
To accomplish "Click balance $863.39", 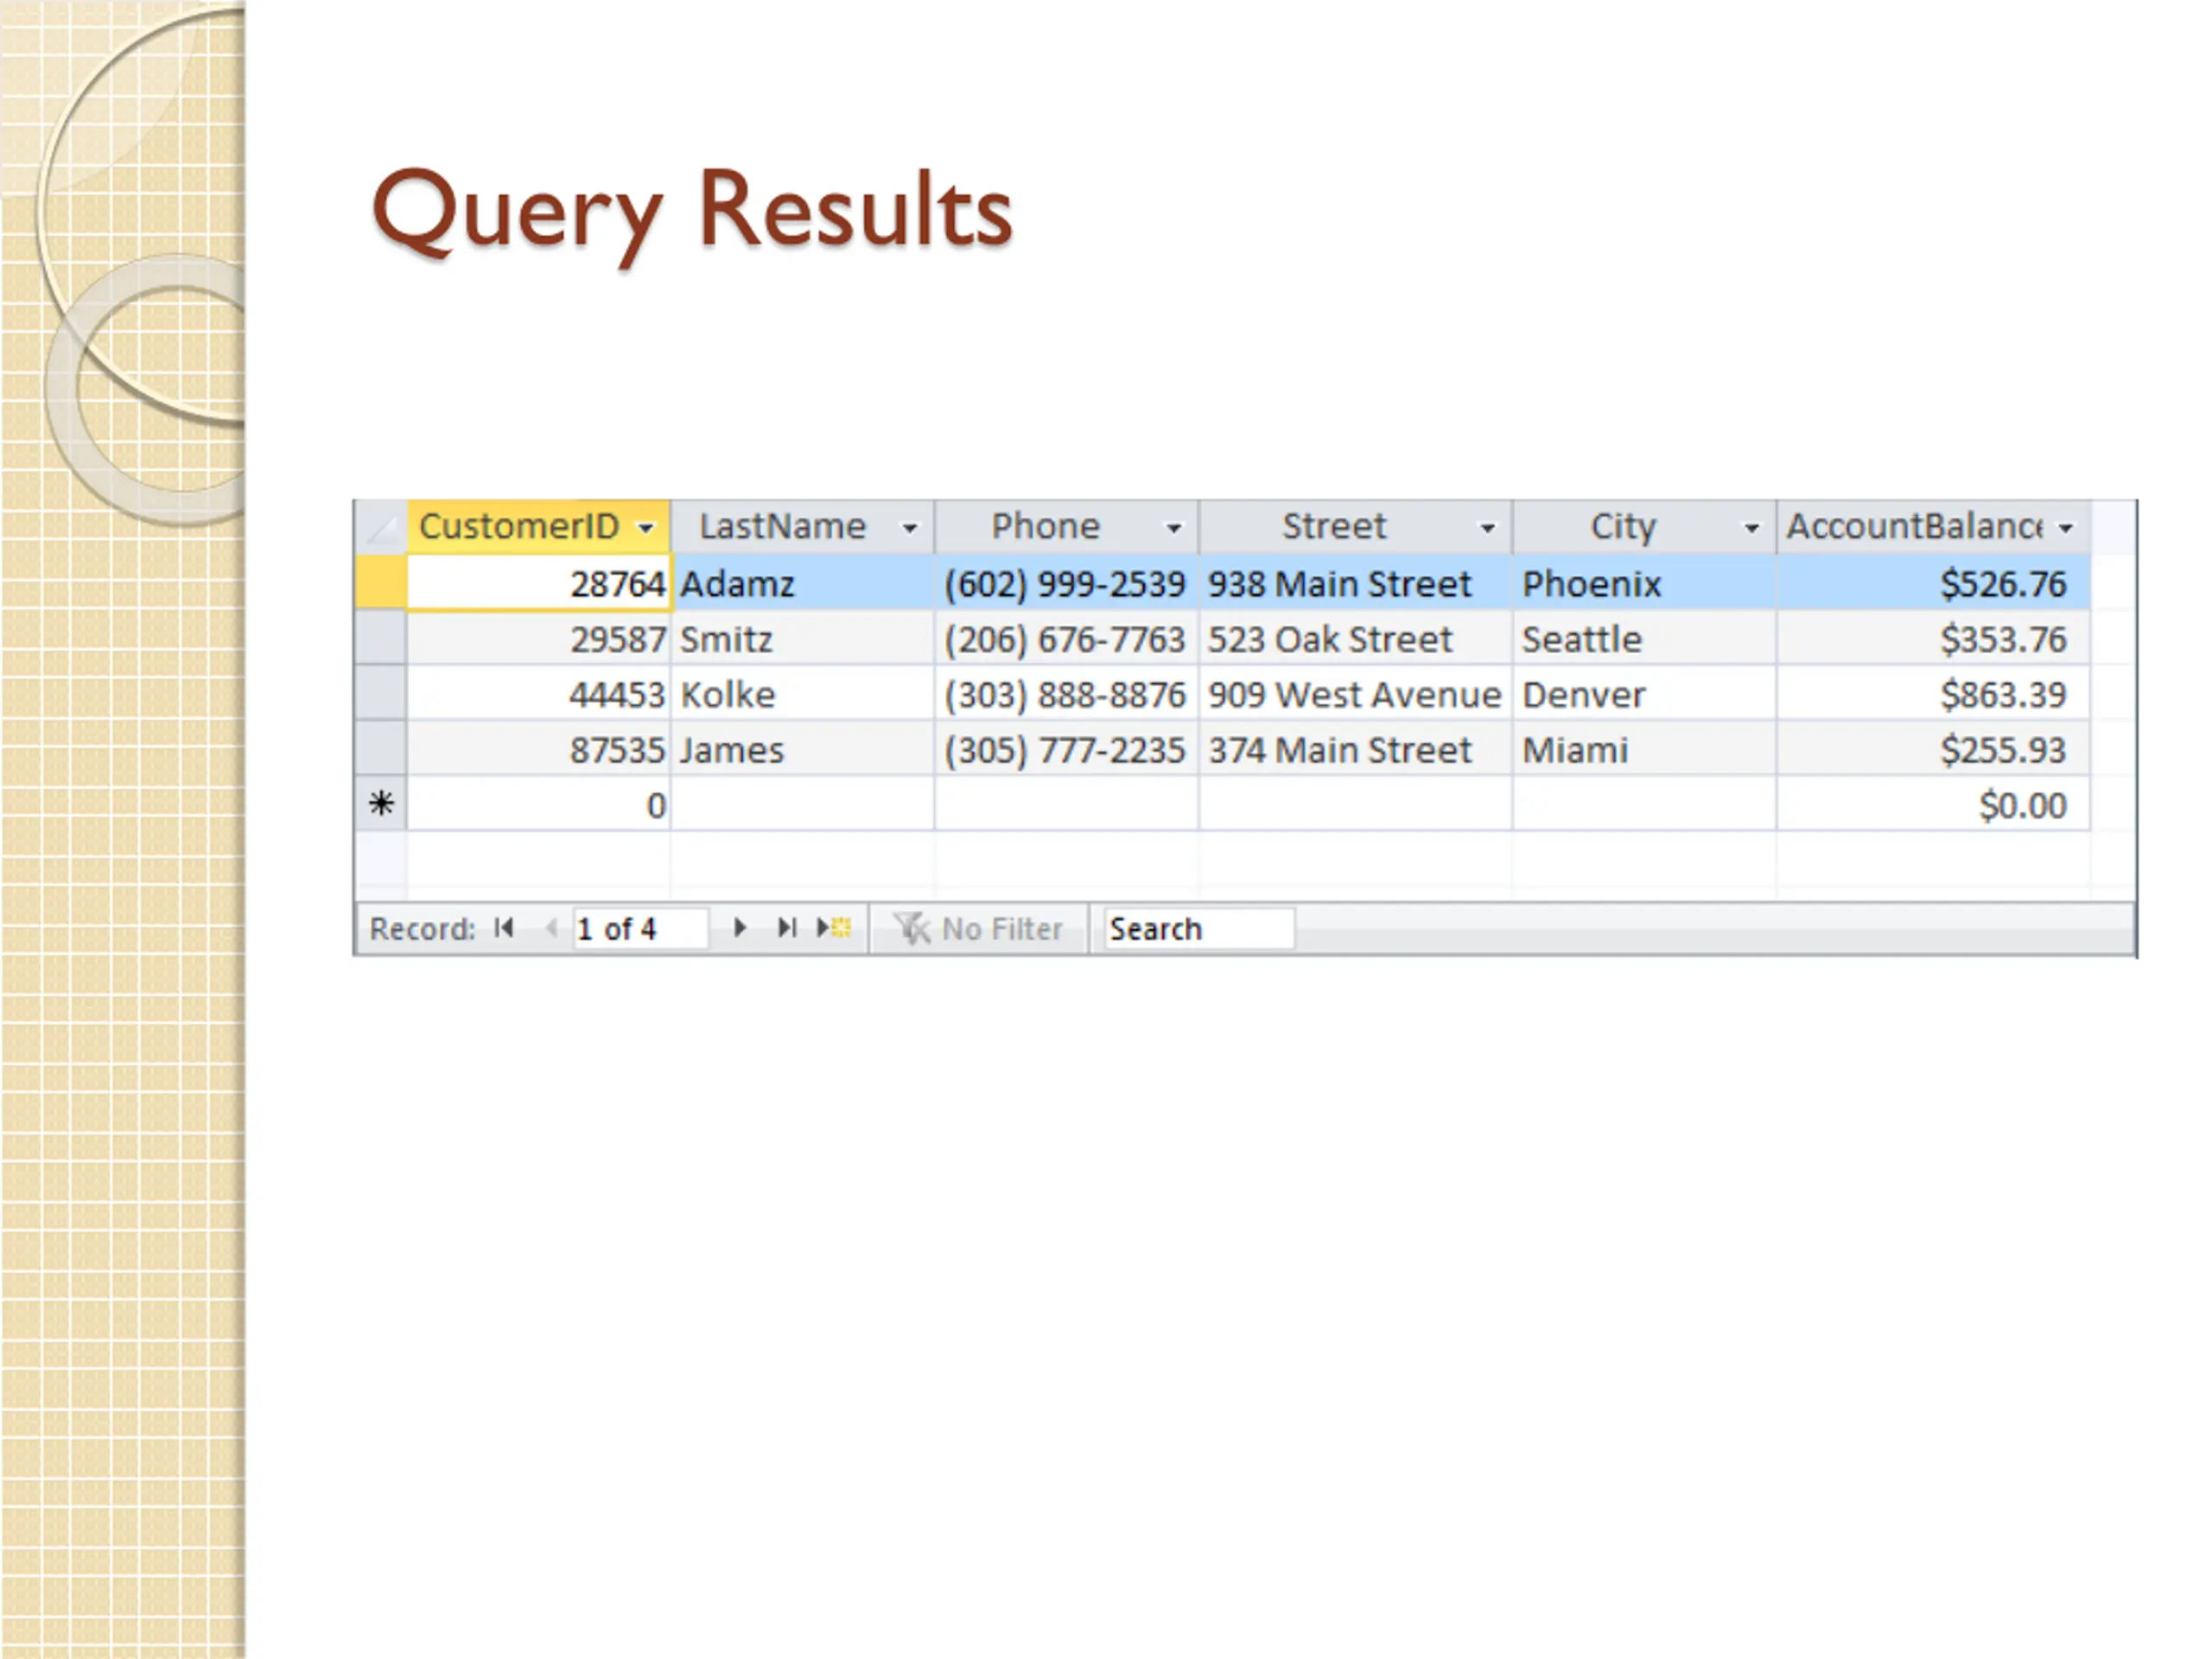I will pos(1934,694).
